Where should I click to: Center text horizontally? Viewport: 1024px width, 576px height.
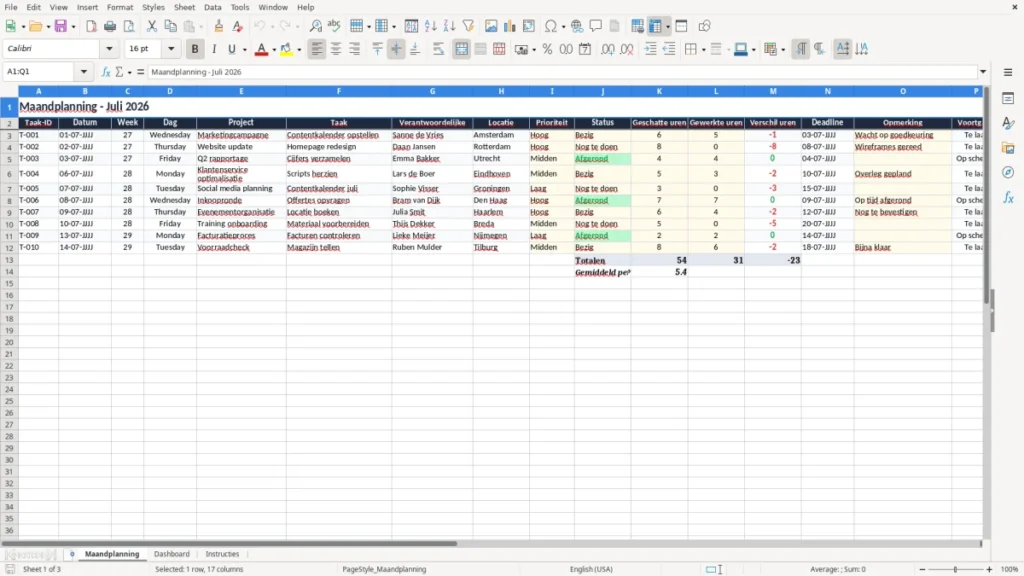pyautogui.click(x=336, y=49)
